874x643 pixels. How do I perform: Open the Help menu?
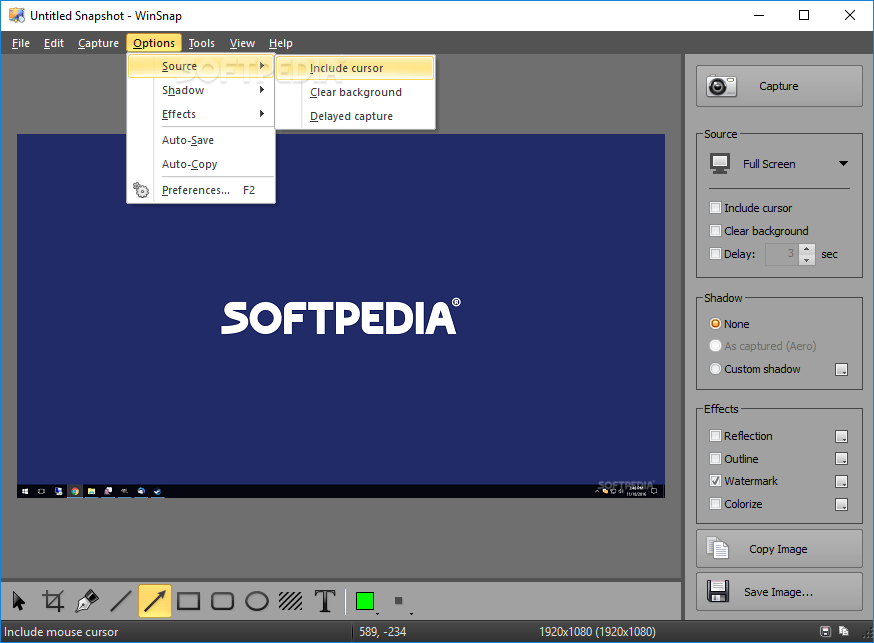pos(280,43)
